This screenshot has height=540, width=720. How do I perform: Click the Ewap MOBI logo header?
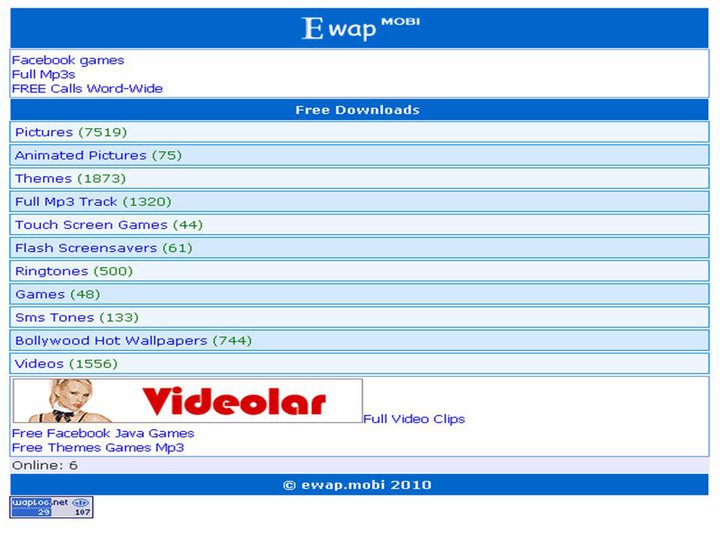pyautogui.click(x=360, y=28)
